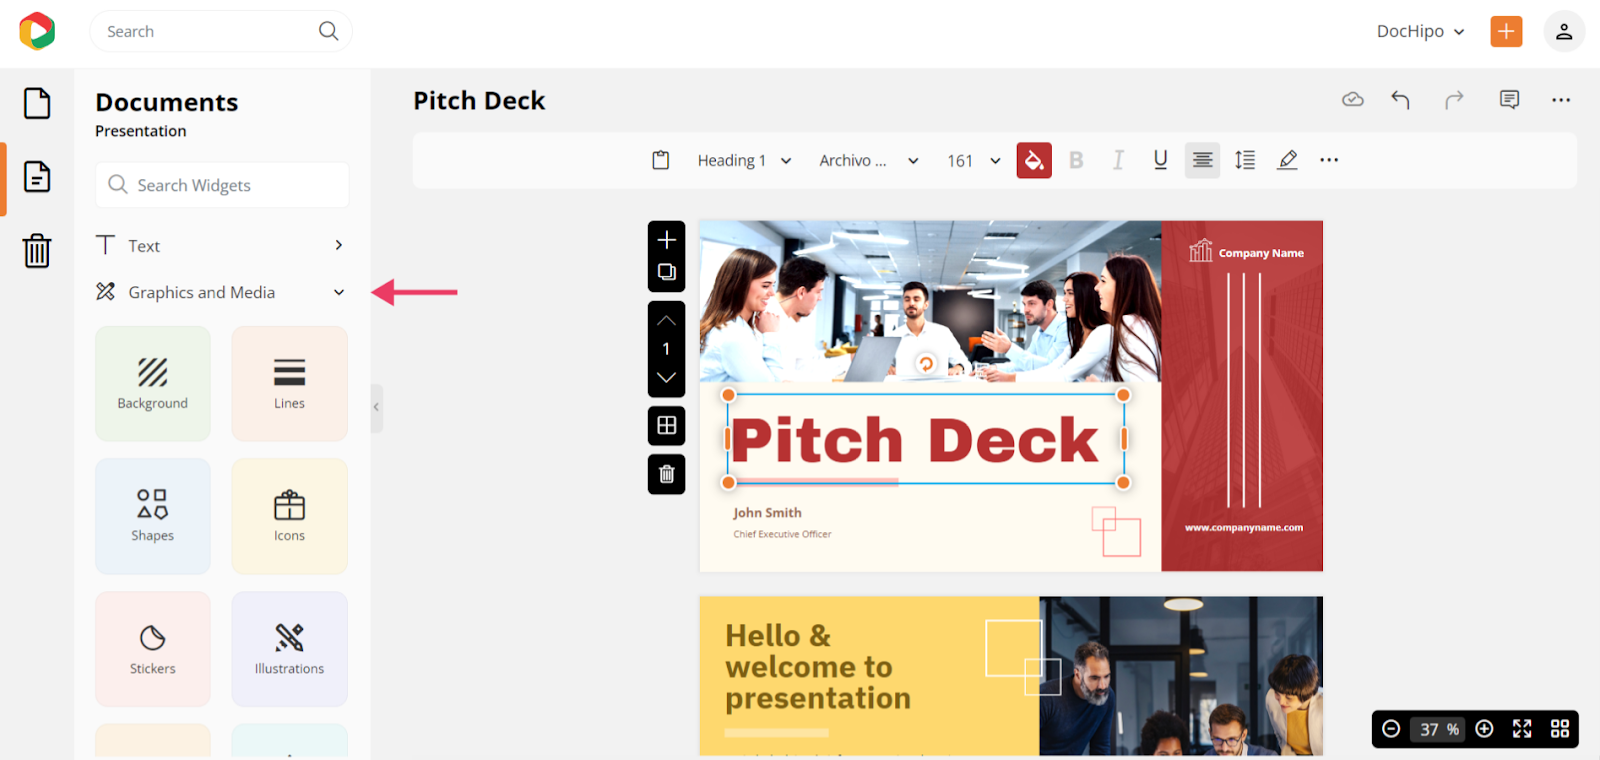Open the font size 161 dropdown
1600x760 pixels.
click(x=973, y=160)
